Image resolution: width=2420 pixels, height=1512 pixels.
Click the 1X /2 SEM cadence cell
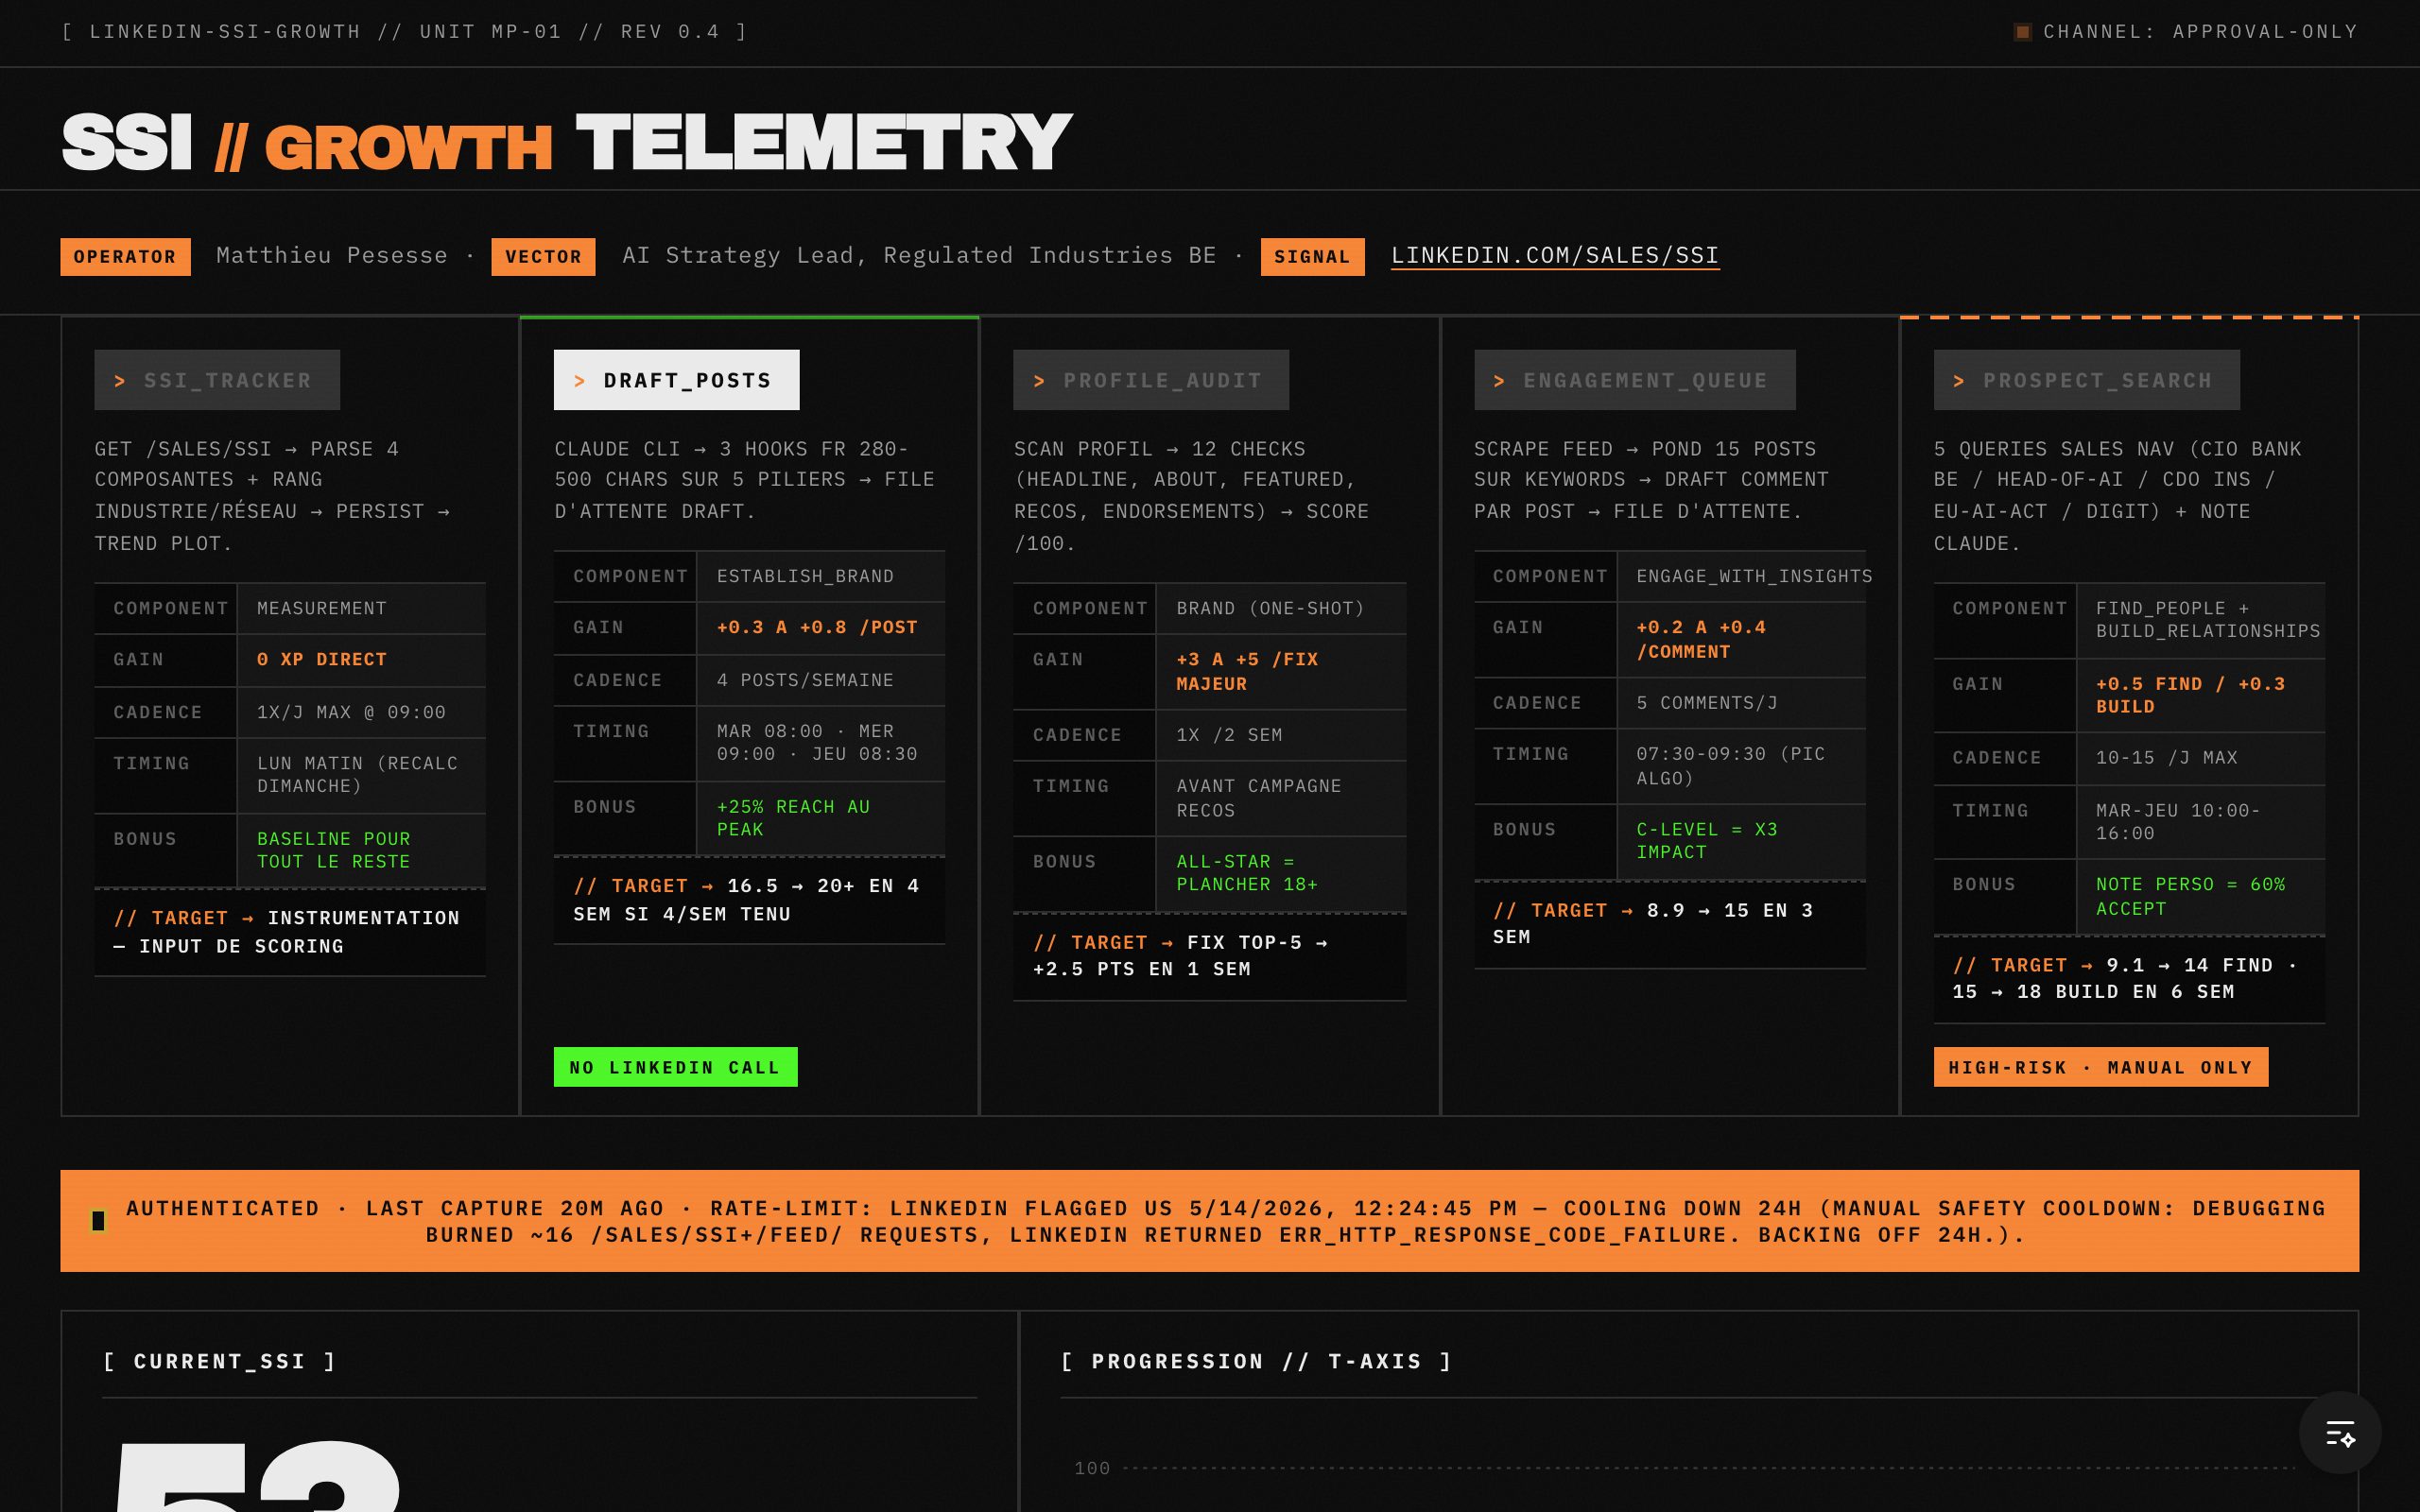pos(1281,735)
